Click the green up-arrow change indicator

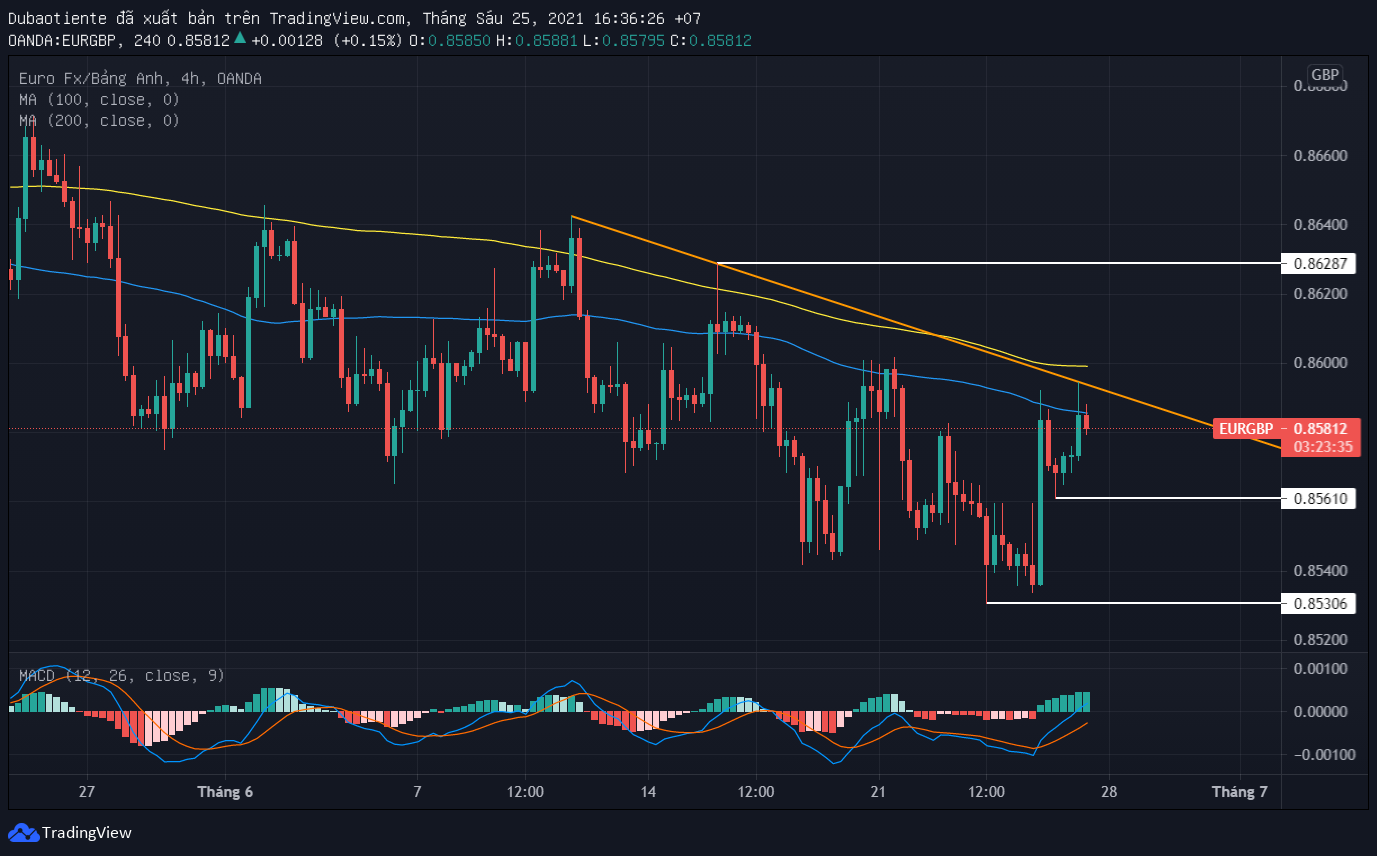[240, 39]
